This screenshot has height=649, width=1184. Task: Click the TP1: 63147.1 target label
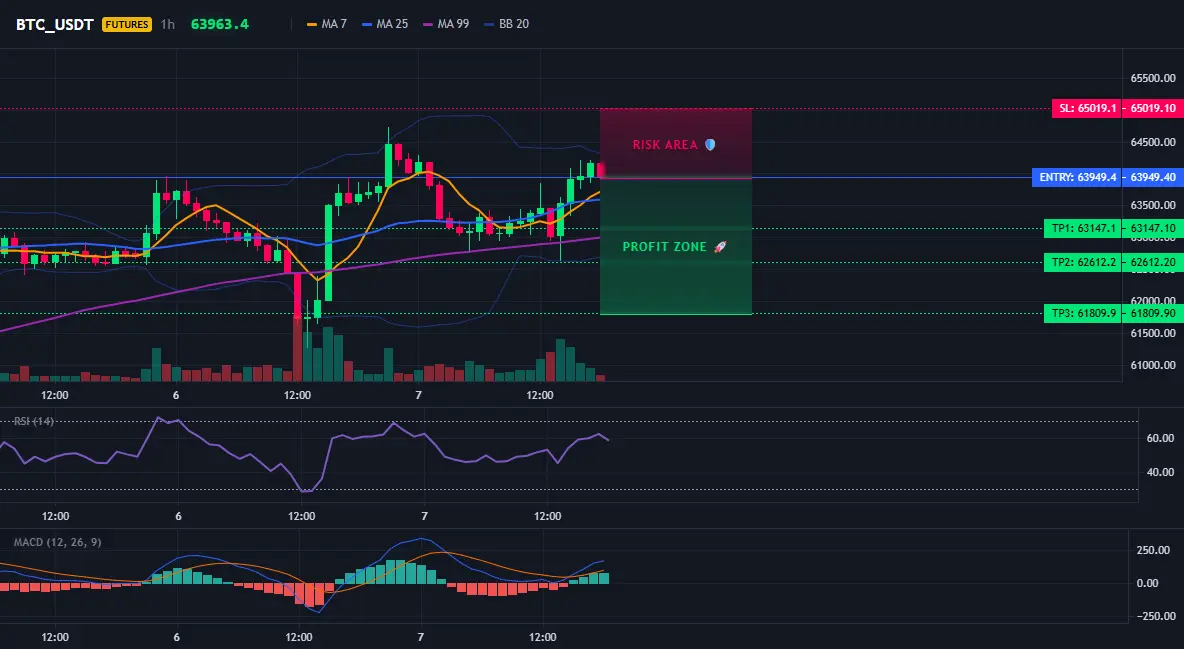coord(1083,228)
